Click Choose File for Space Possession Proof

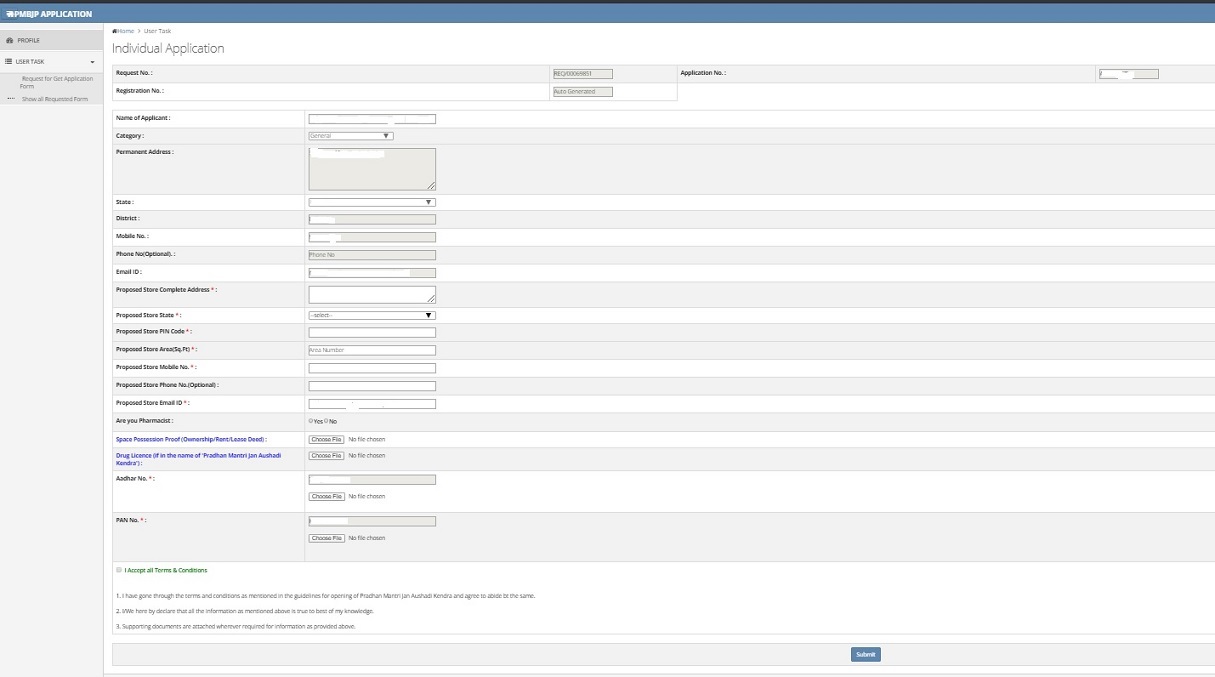tap(326, 438)
